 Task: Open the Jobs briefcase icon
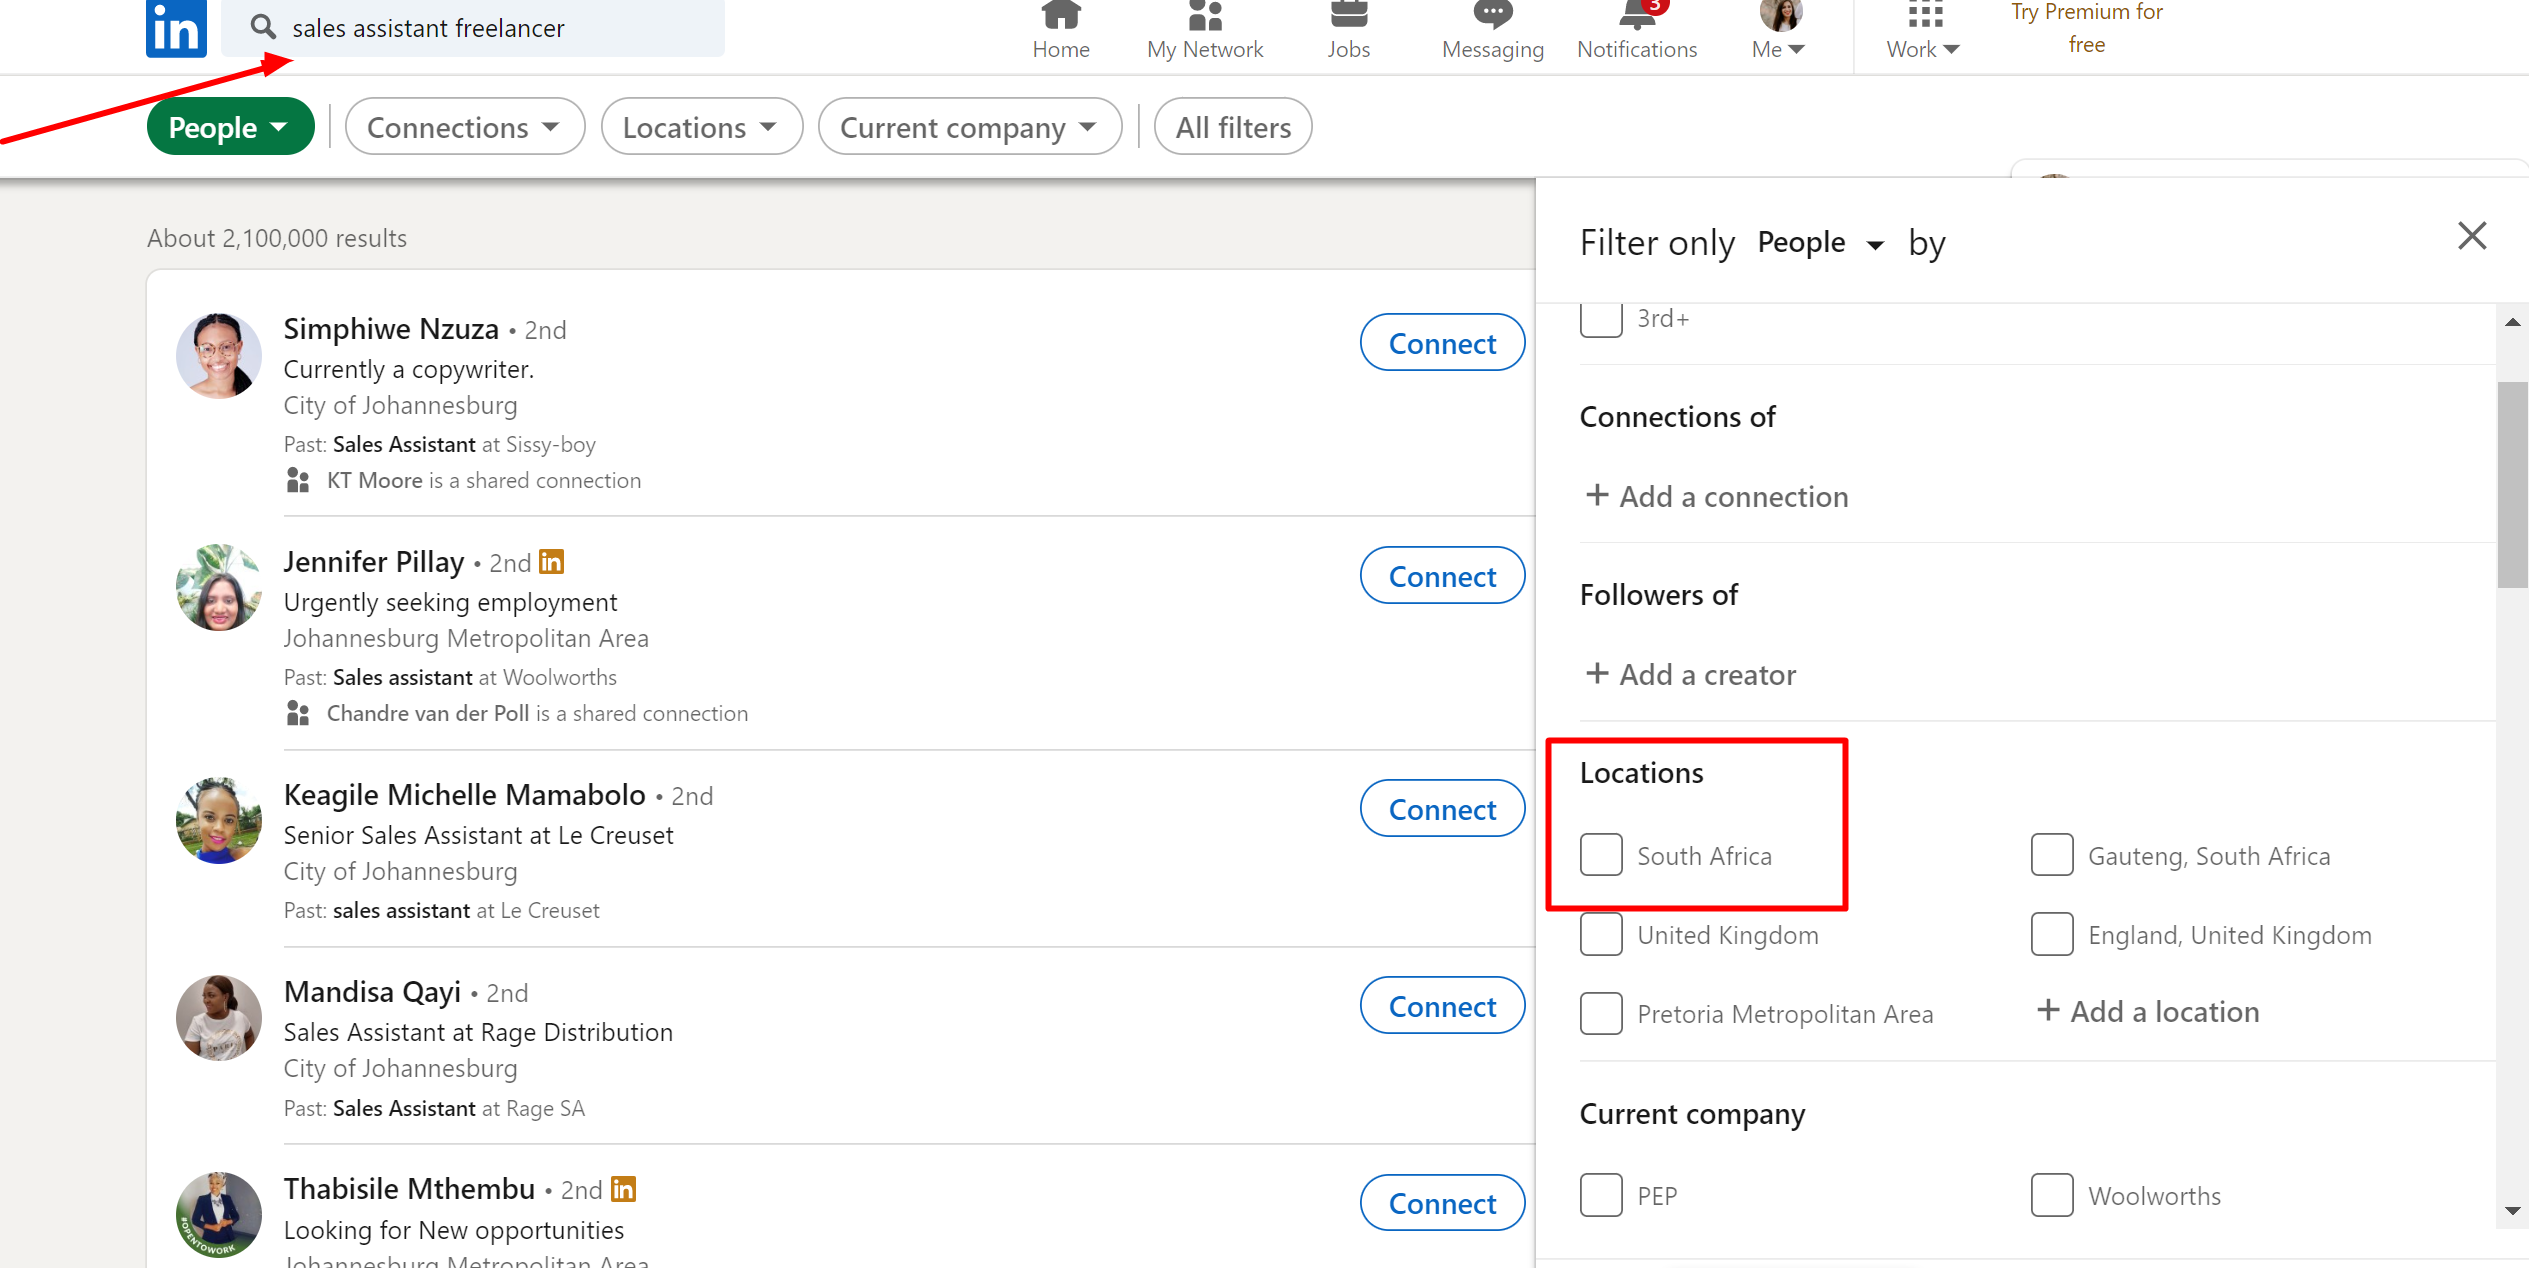(x=1348, y=15)
